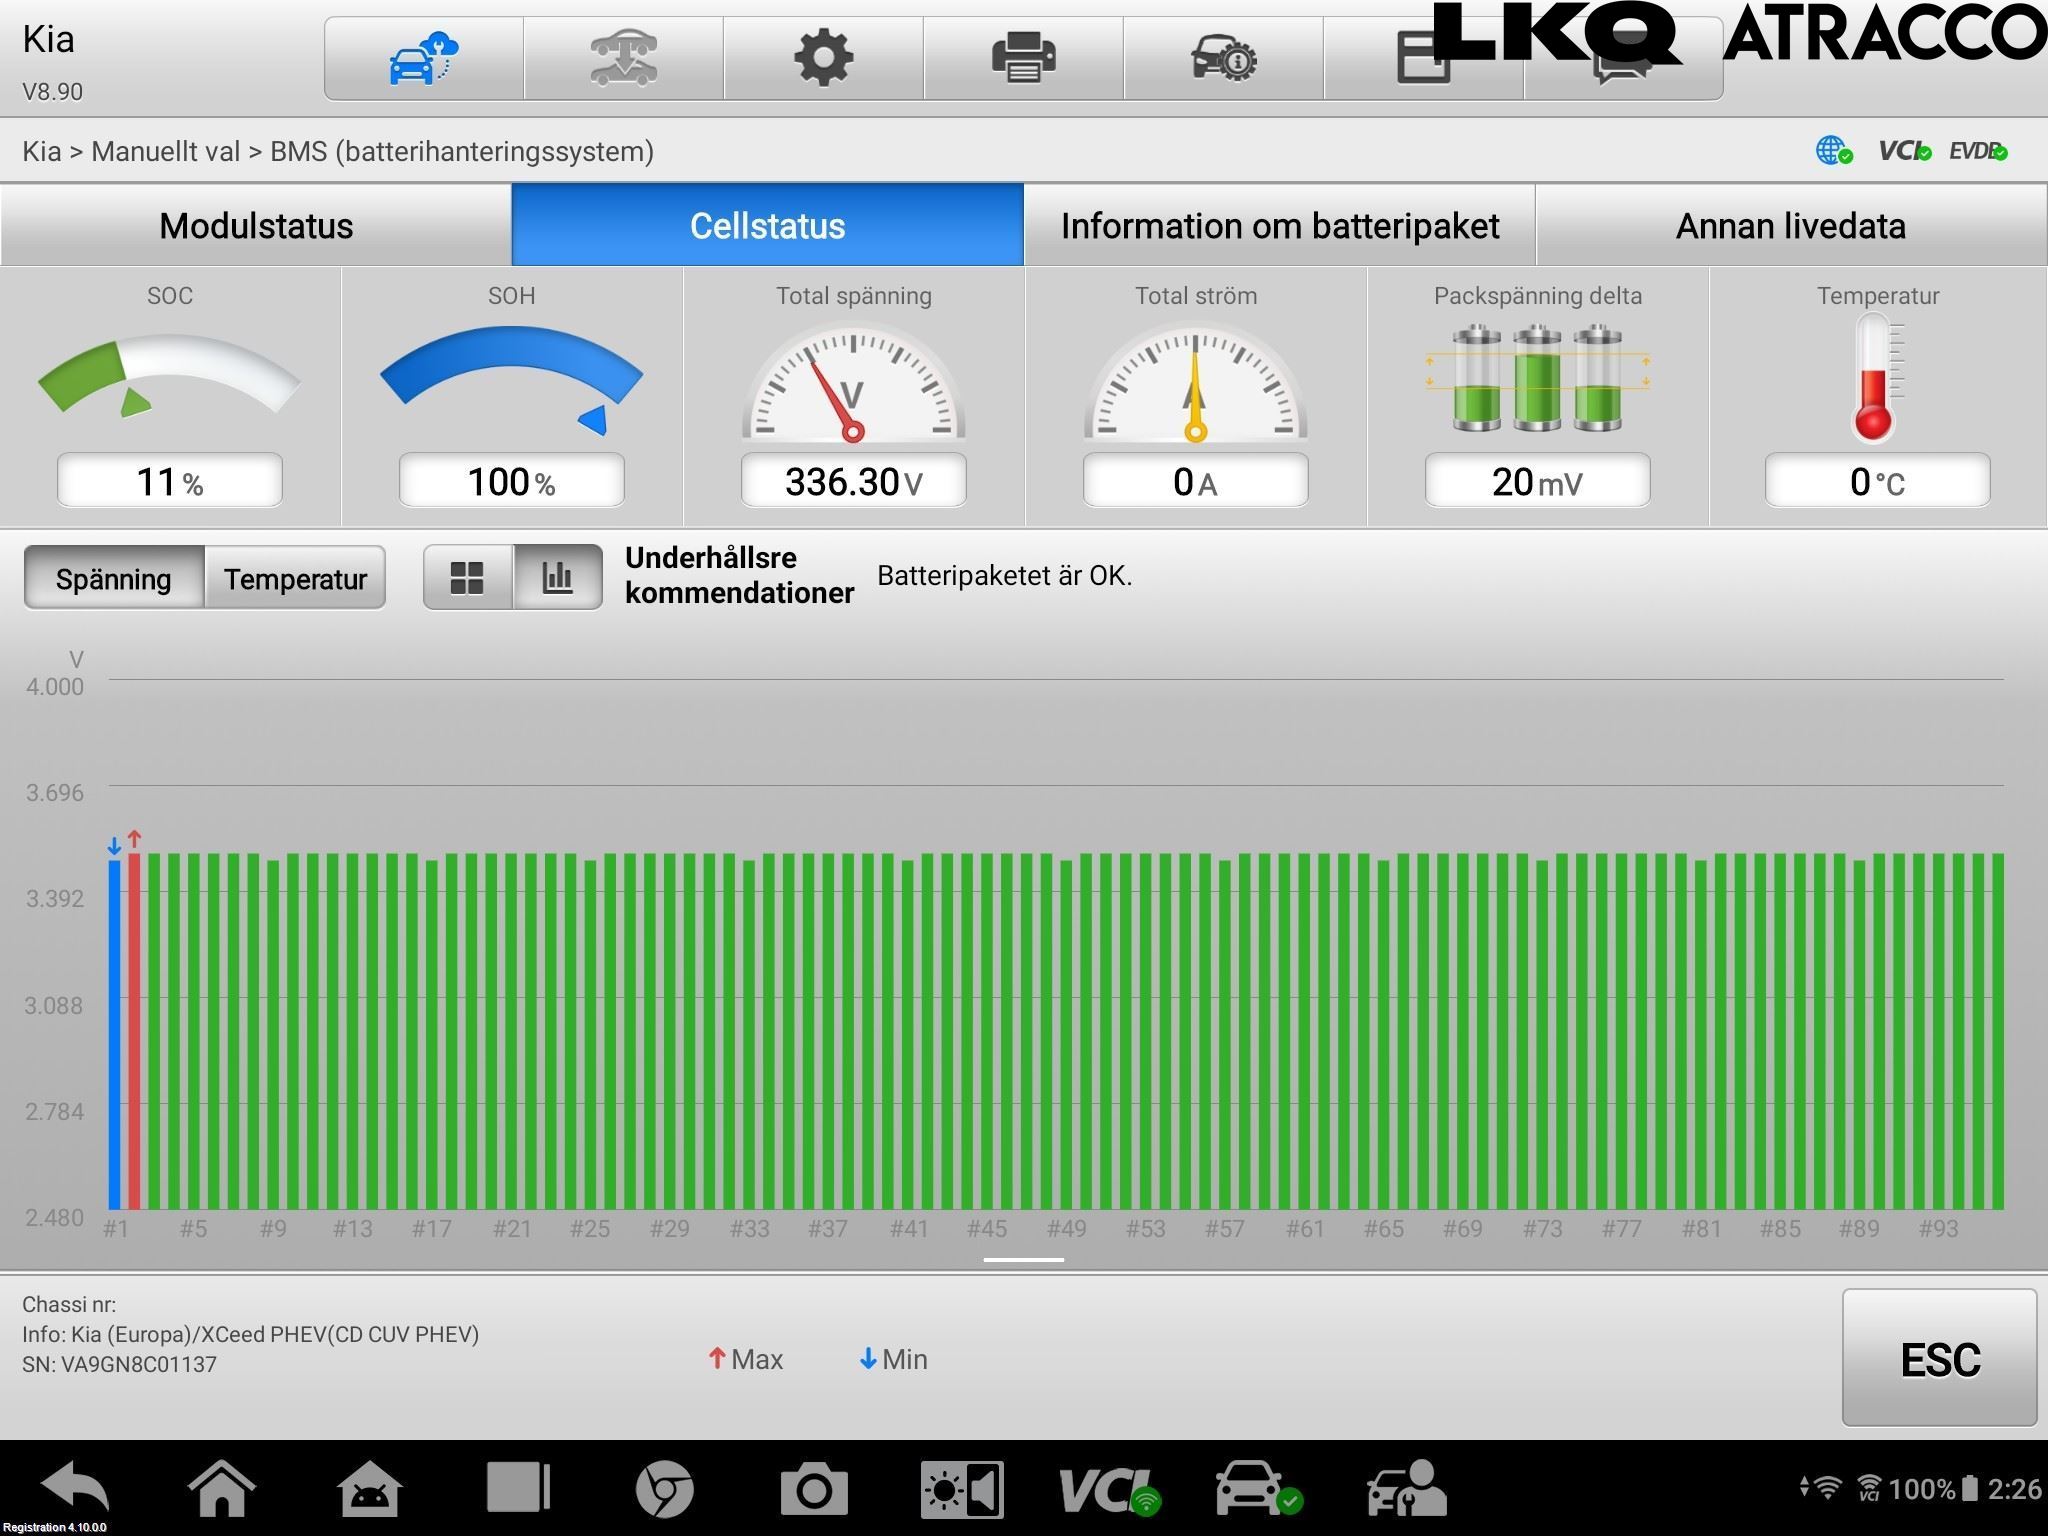Click the vehicle data transfer icon

(623, 58)
